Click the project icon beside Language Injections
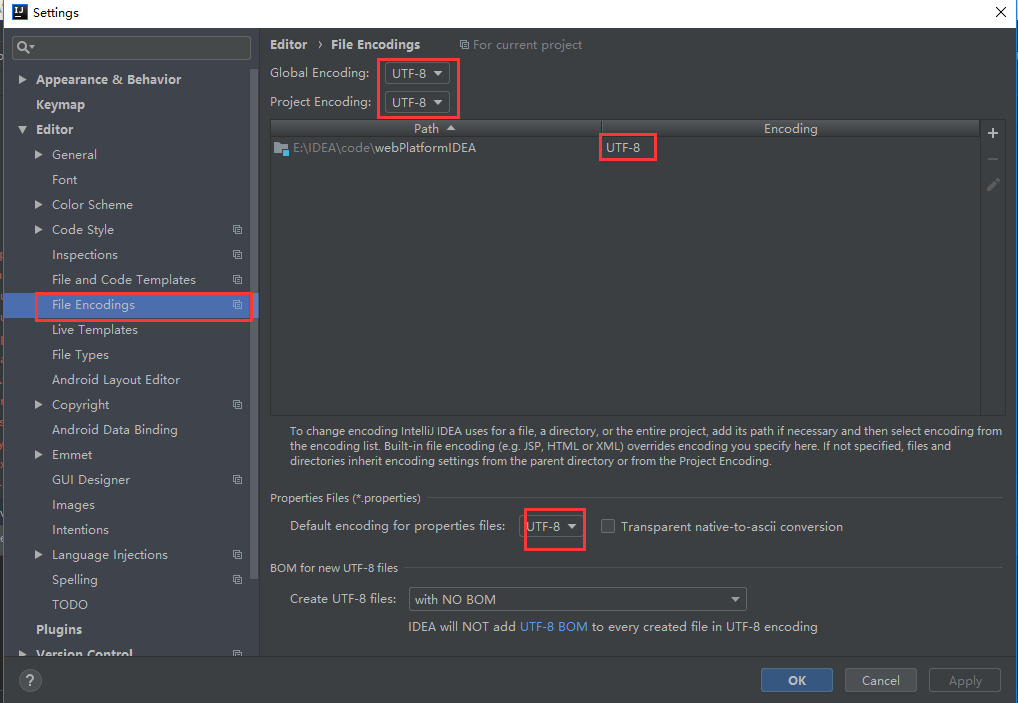The height and width of the screenshot is (703, 1018). point(238,554)
